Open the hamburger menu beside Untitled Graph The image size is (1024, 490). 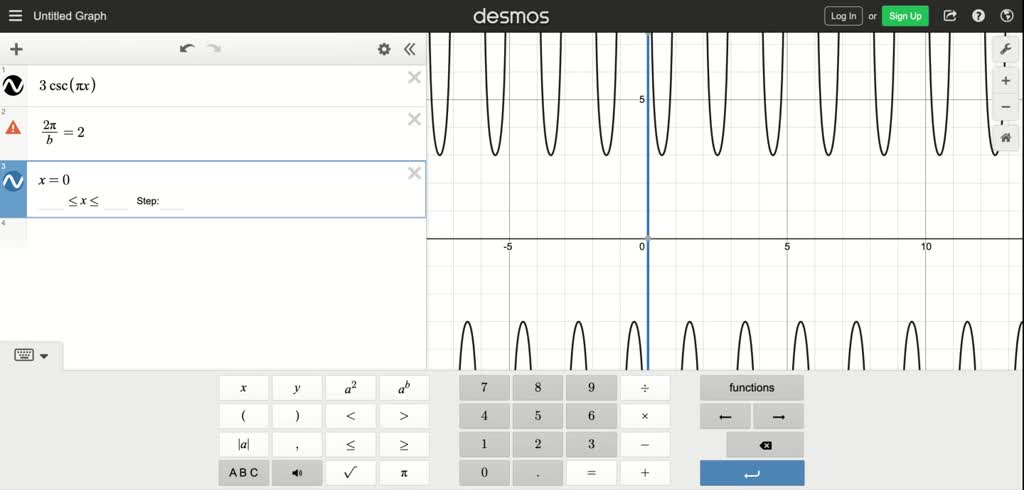click(15, 16)
